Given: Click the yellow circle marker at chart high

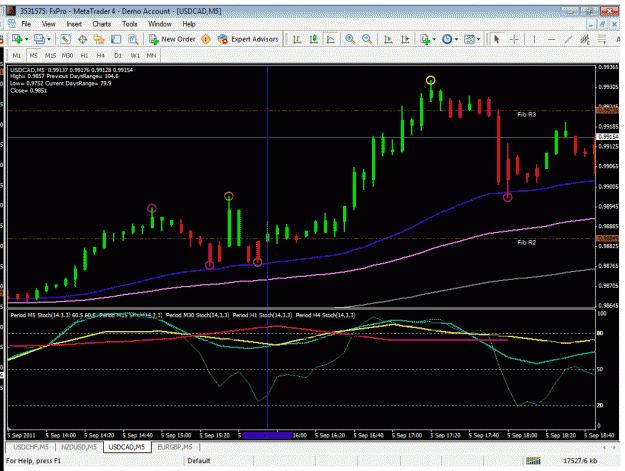Looking at the screenshot, I should coord(430,80).
